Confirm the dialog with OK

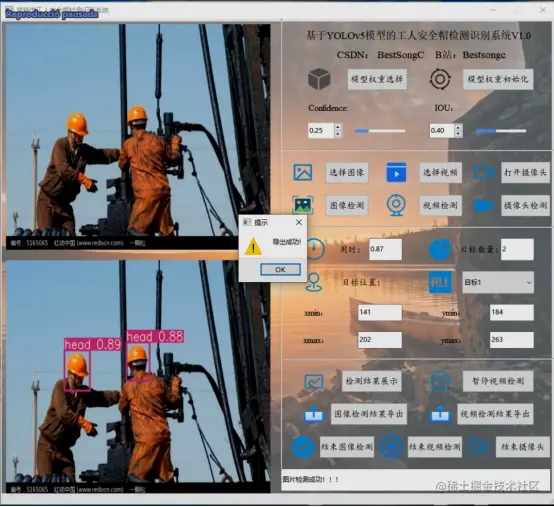[x=281, y=270]
